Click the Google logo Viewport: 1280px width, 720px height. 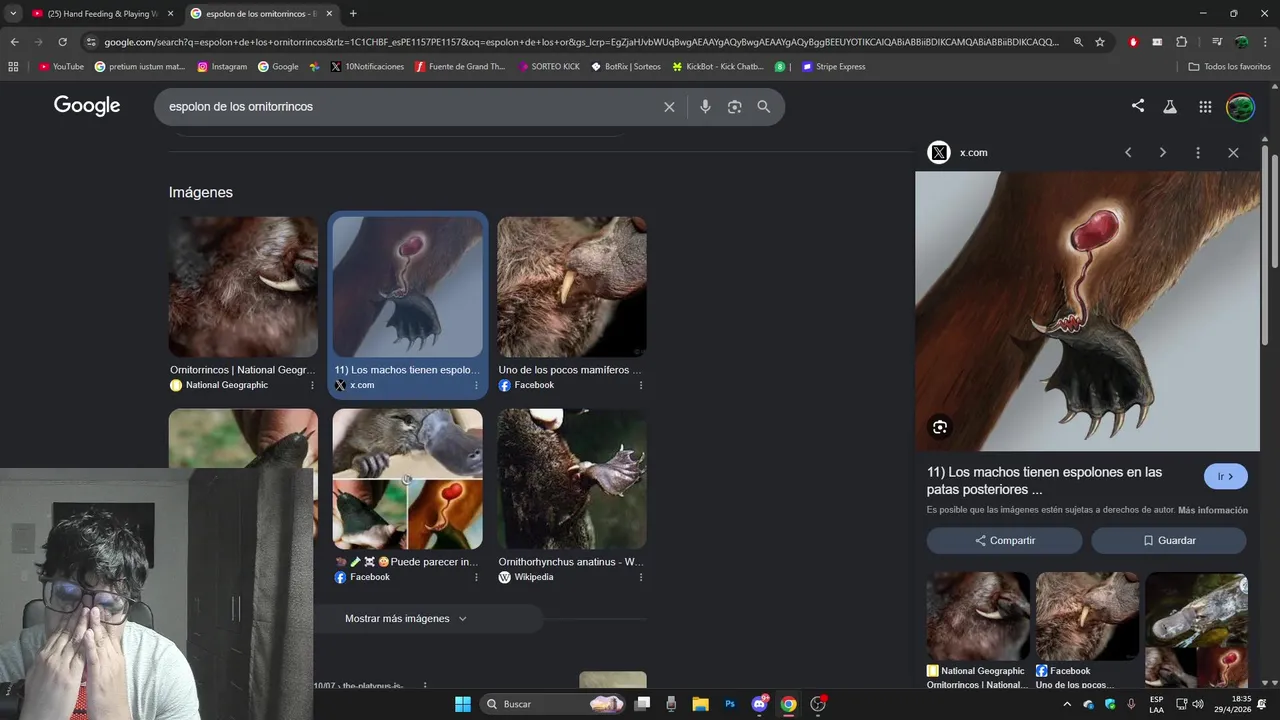point(87,106)
